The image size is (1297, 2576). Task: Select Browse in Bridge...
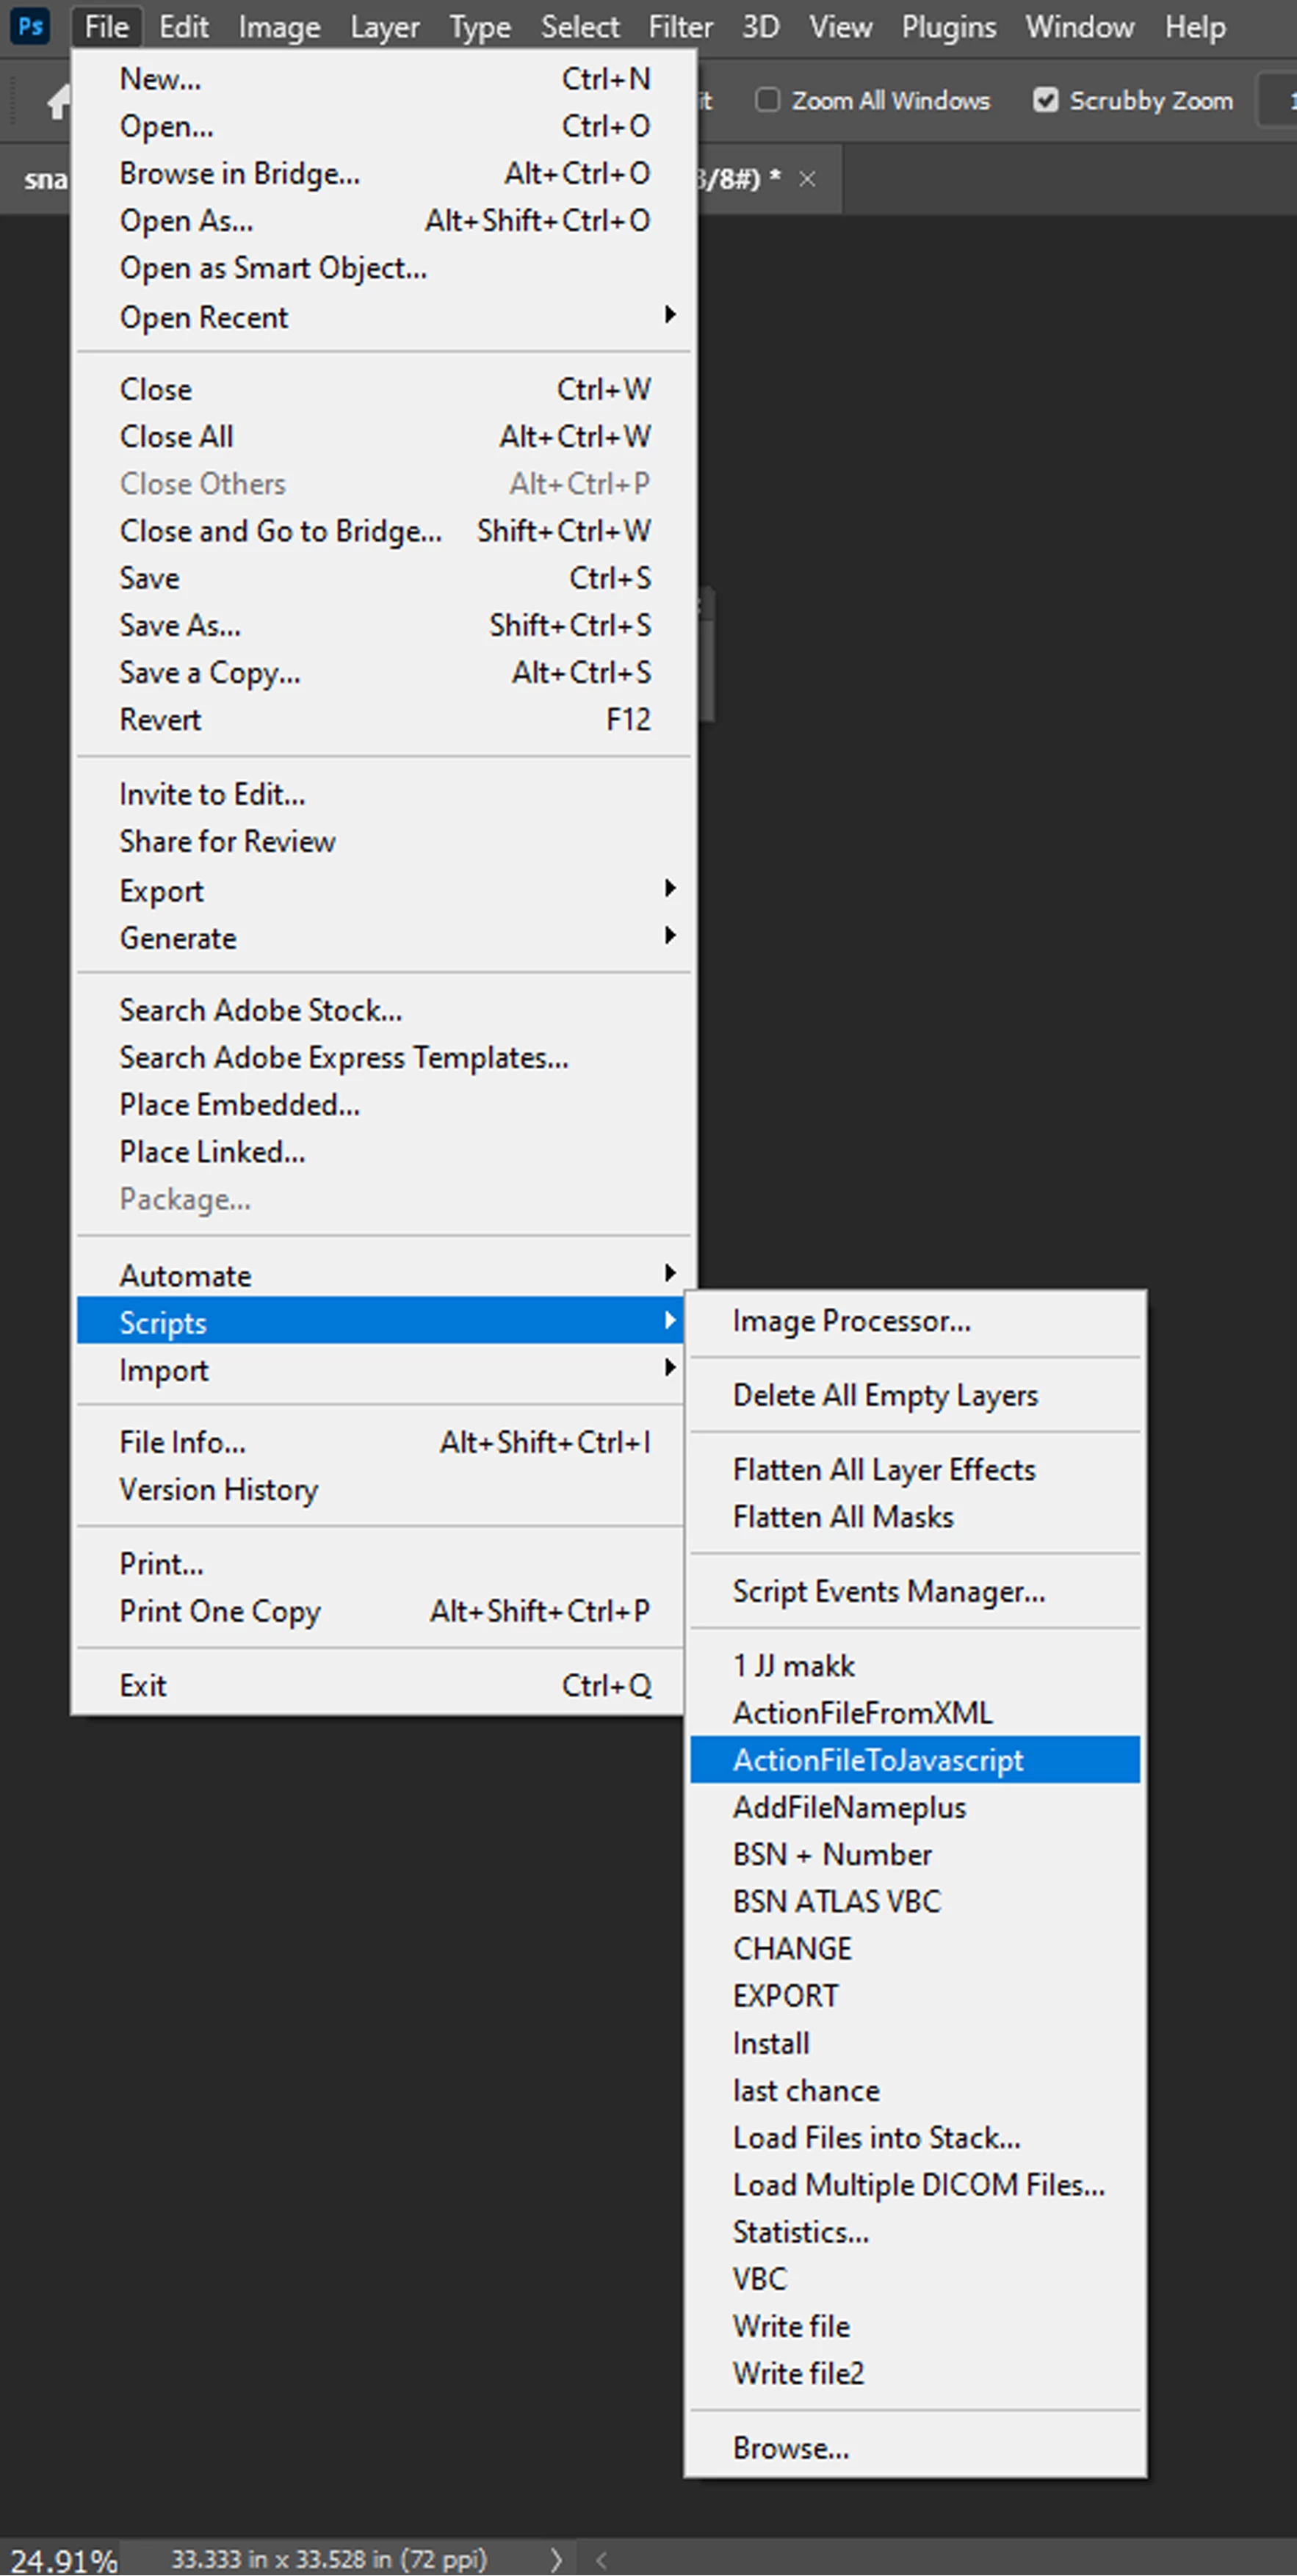[x=384, y=173]
